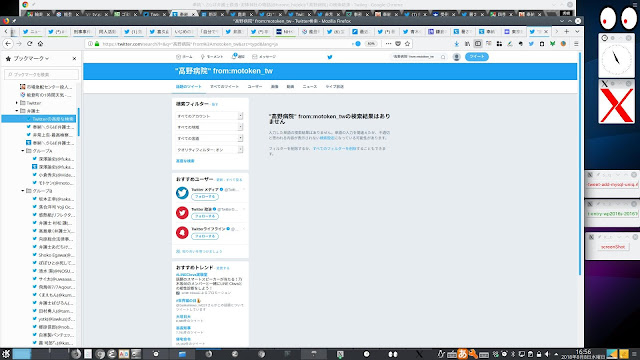640x360 pixels.
Task: Open Firefox hamburger menu
Action: [576, 44]
